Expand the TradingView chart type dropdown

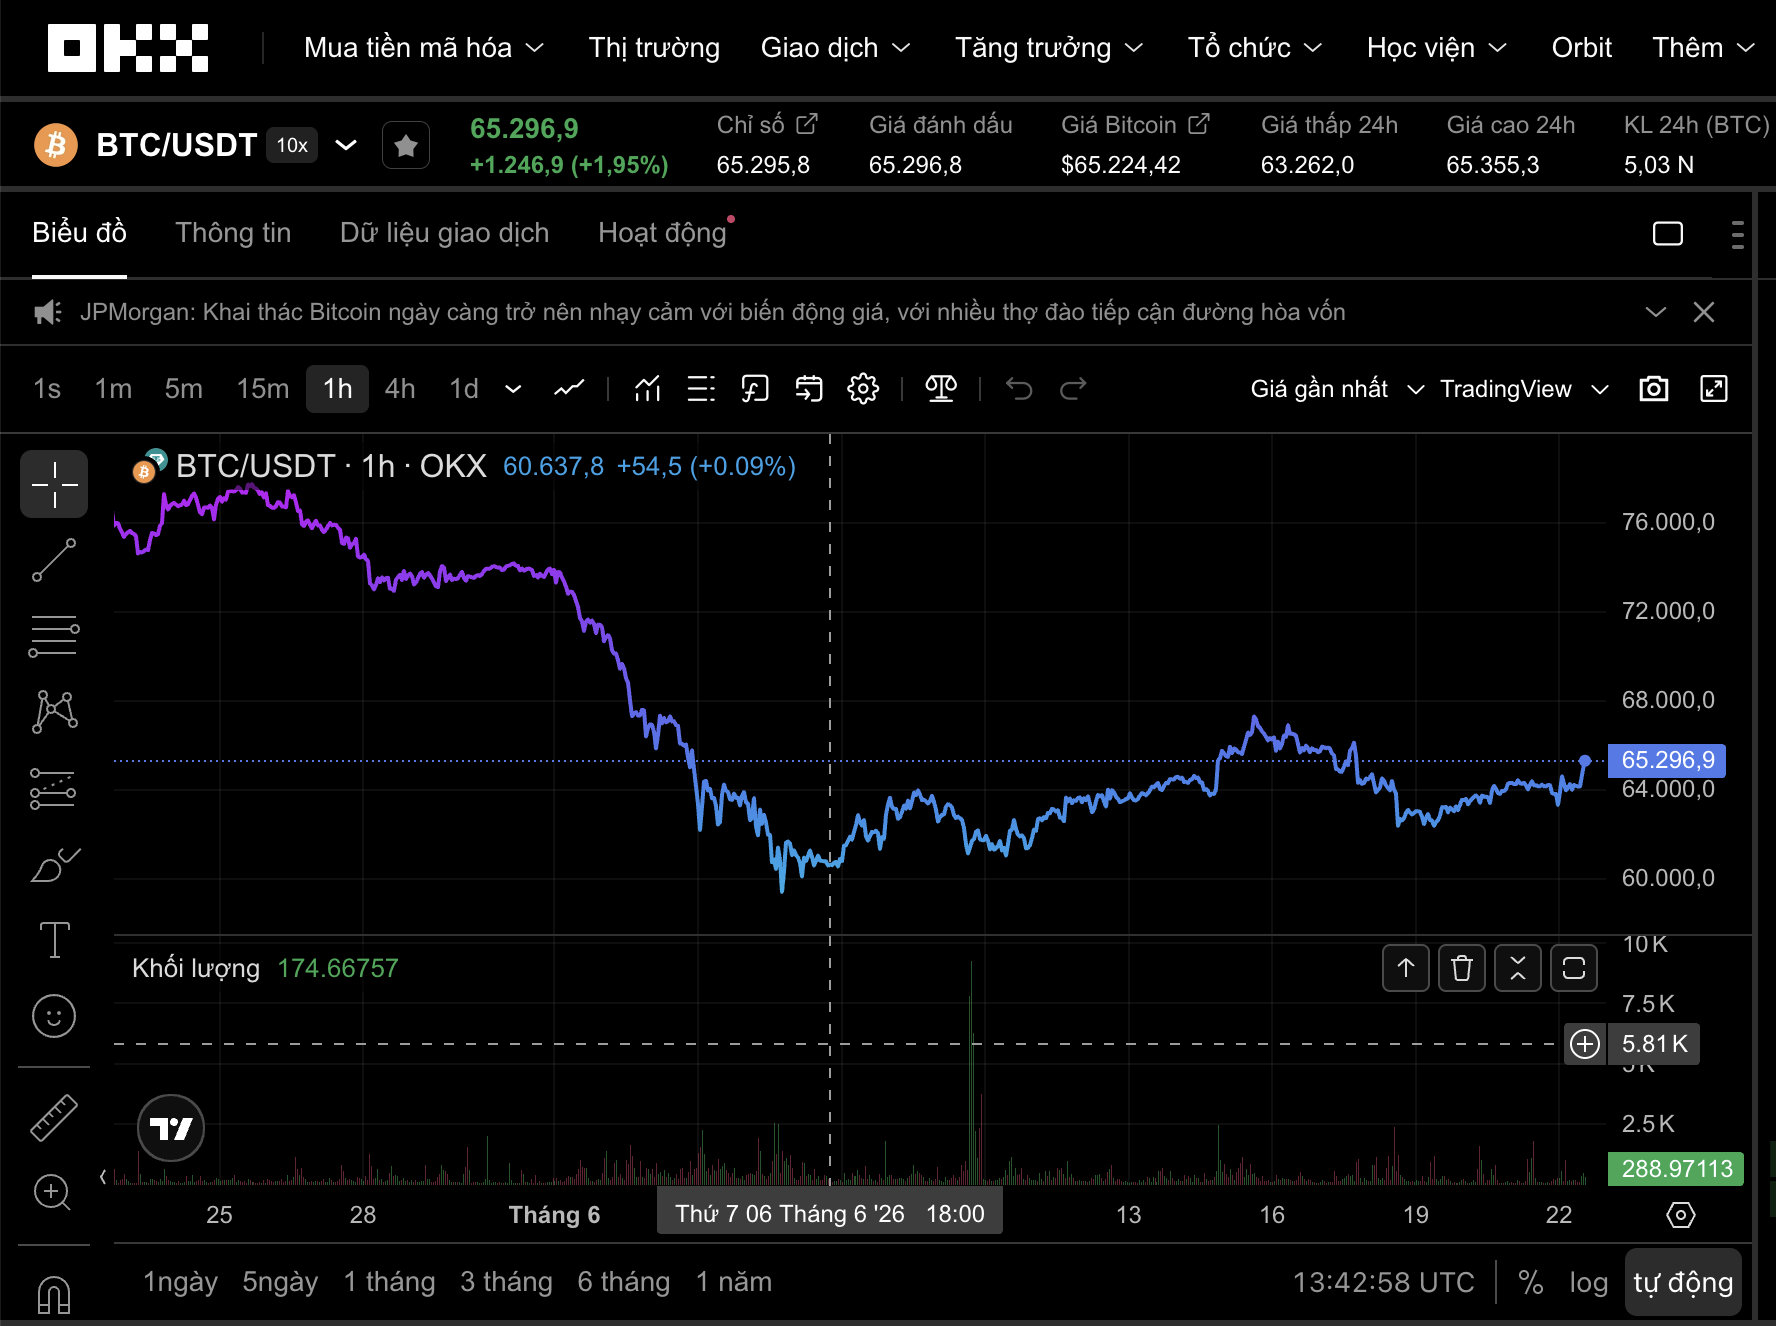[1524, 389]
